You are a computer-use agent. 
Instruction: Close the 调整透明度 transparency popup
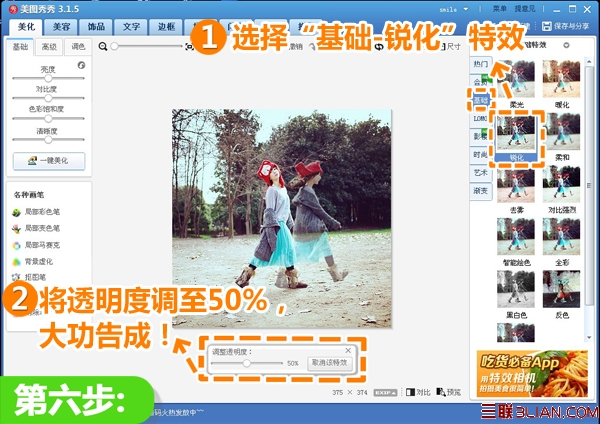click(348, 350)
